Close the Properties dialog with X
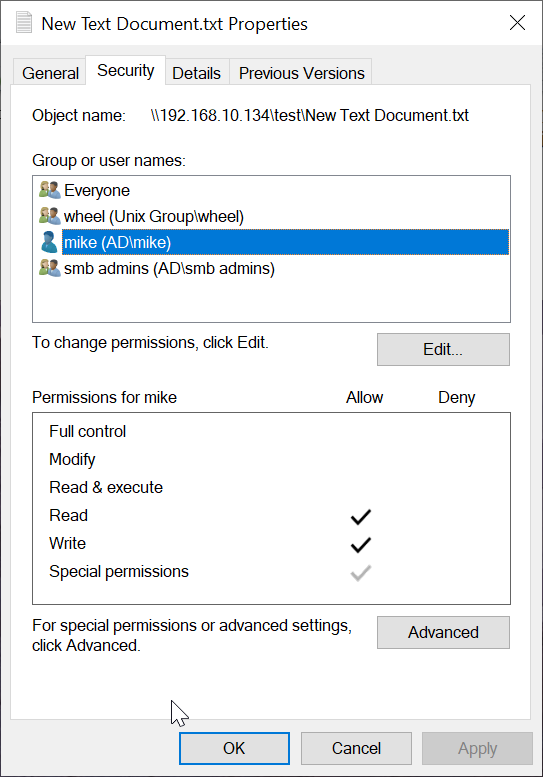 point(517,23)
